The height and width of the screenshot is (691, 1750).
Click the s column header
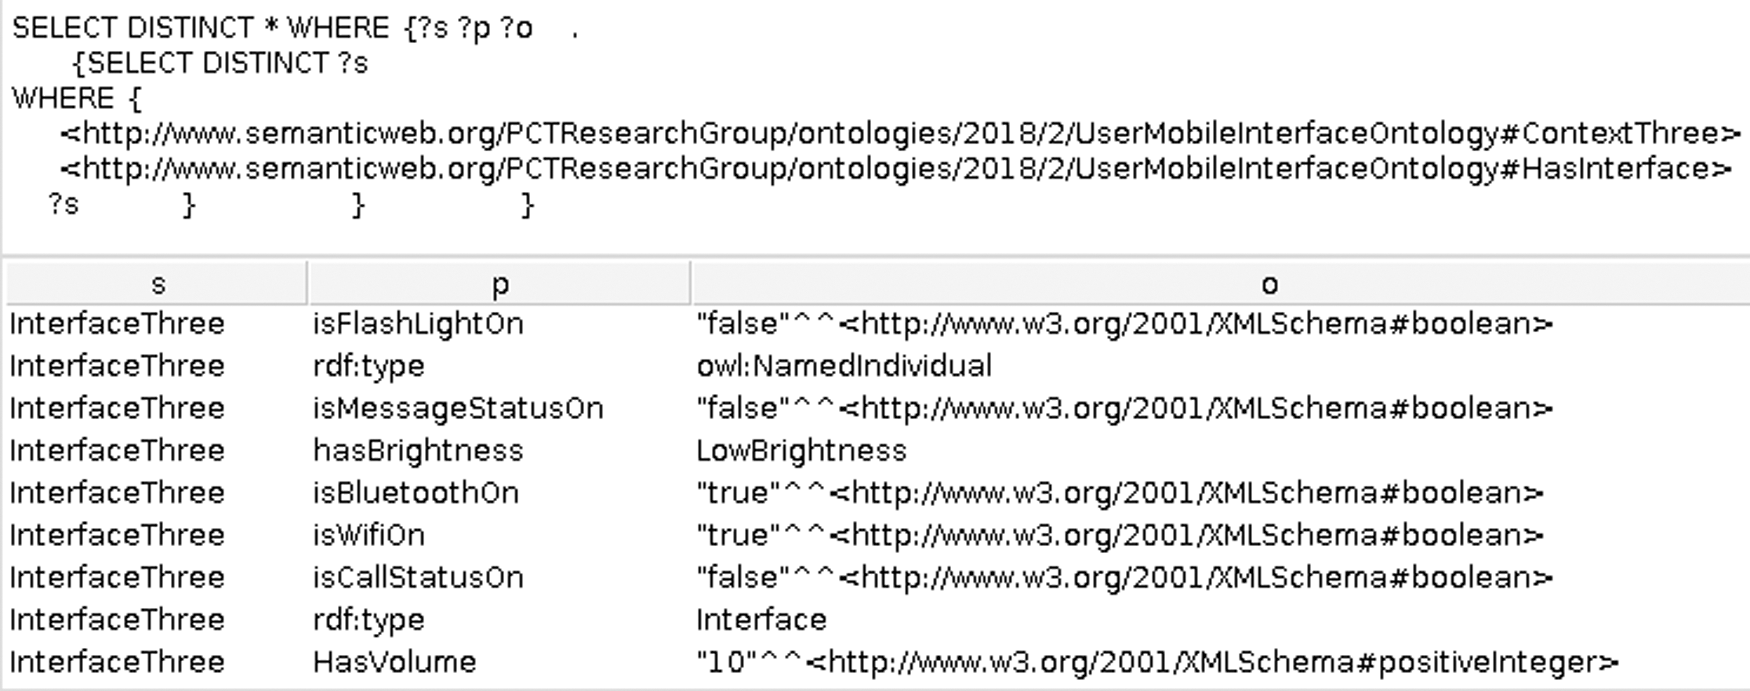coord(157,284)
